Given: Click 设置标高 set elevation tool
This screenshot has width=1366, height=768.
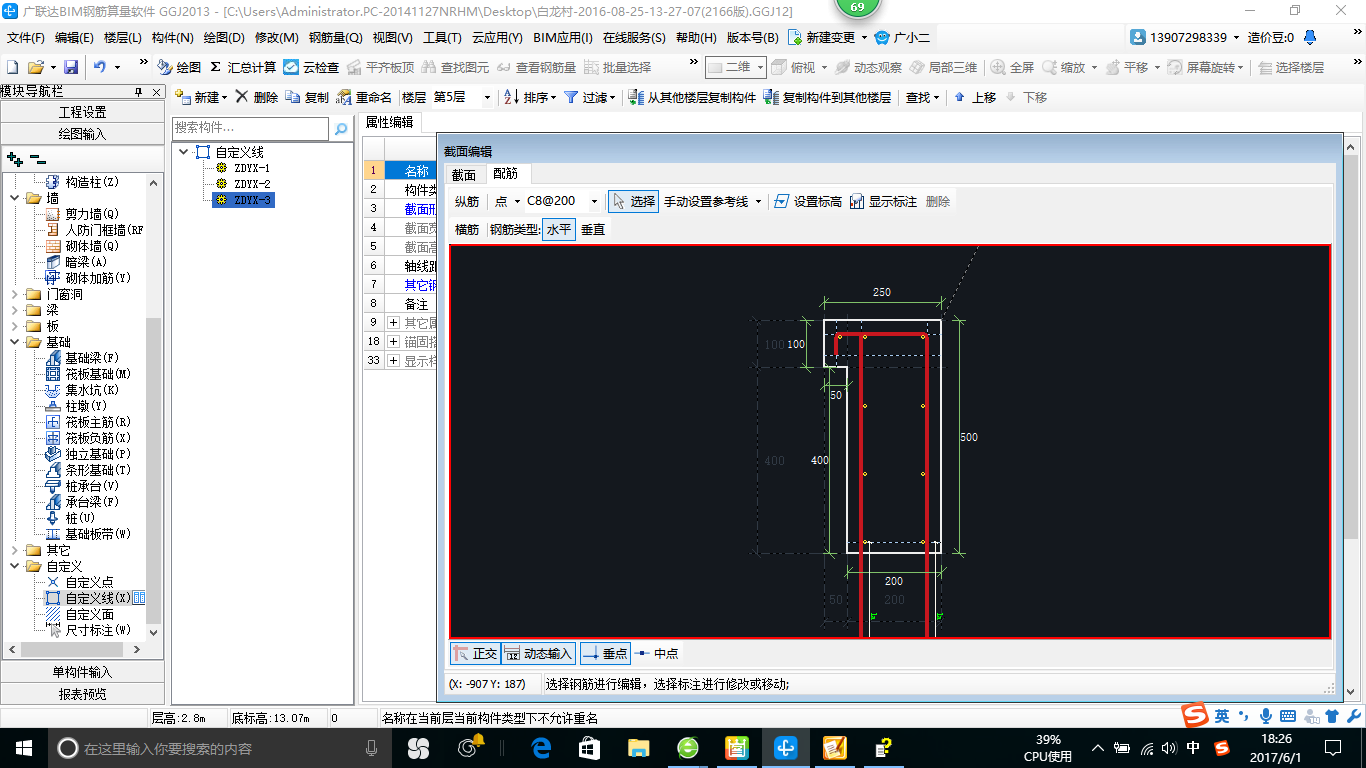Looking at the screenshot, I should 808,201.
